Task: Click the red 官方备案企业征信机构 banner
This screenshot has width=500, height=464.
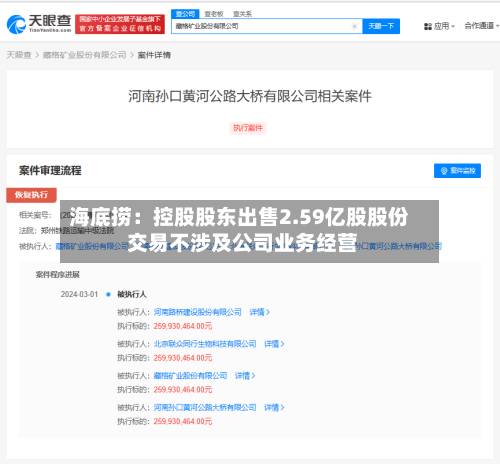Action: (120, 24)
